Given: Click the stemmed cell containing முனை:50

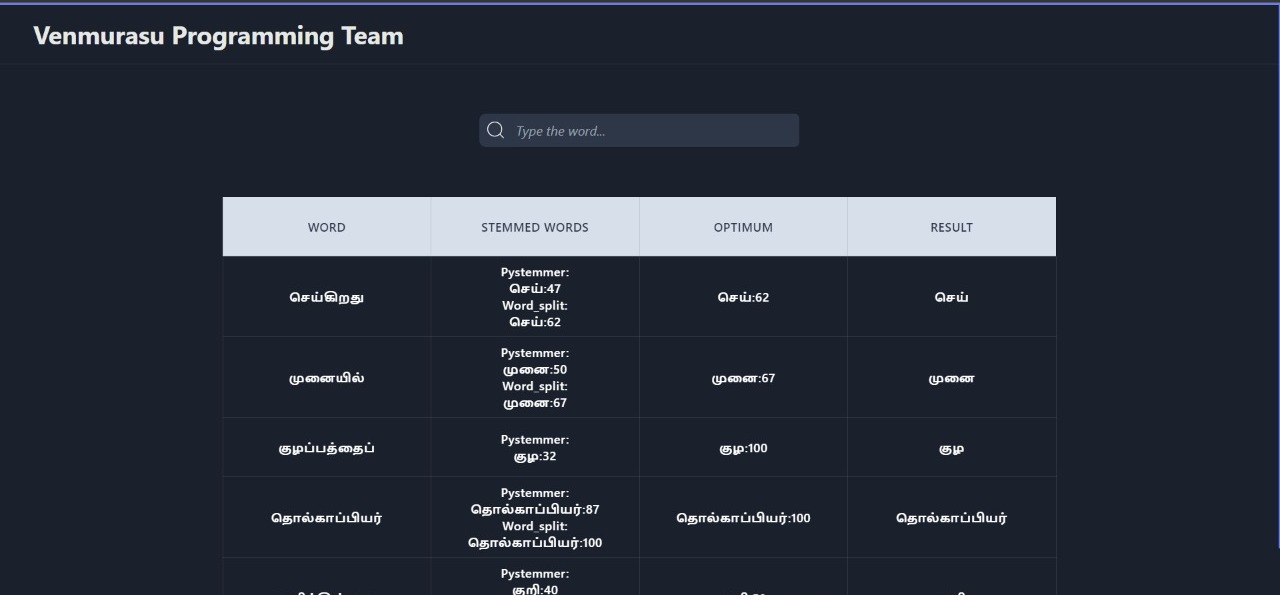Looking at the screenshot, I should (x=535, y=378).
